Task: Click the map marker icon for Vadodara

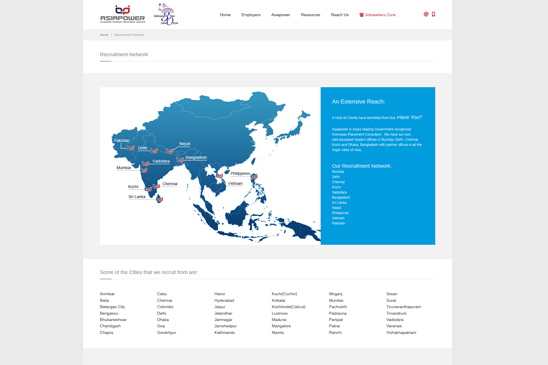Action: point(145,163)
